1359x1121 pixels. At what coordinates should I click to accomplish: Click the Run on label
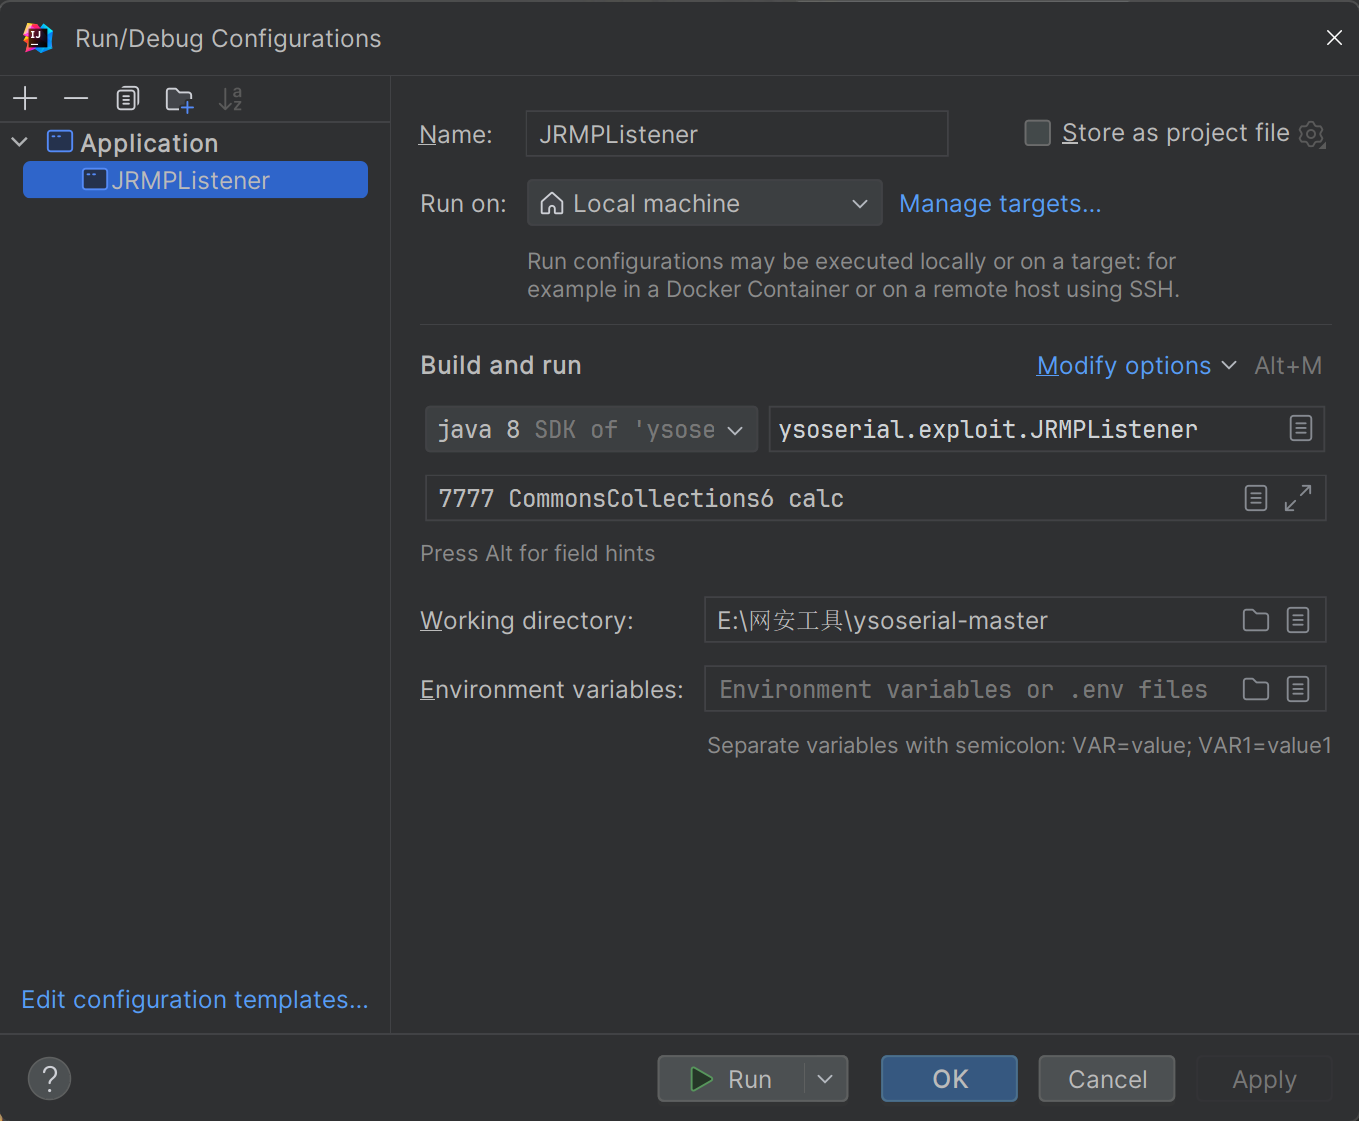463,204
